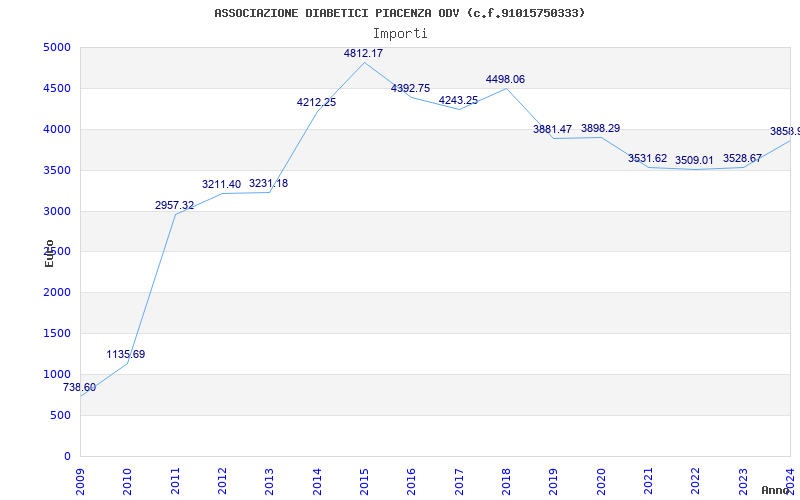Click the 4000 y-axis tick label

pyautogui.click(x=57, y=130)
